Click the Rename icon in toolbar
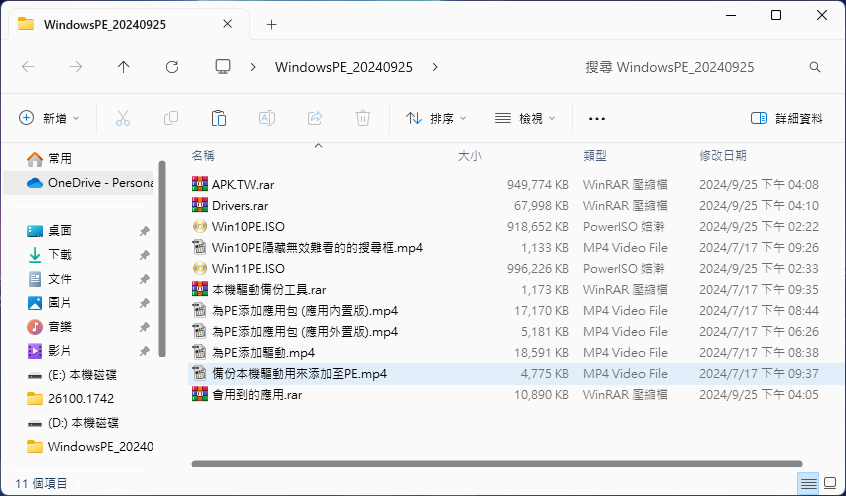 (267, 118)
